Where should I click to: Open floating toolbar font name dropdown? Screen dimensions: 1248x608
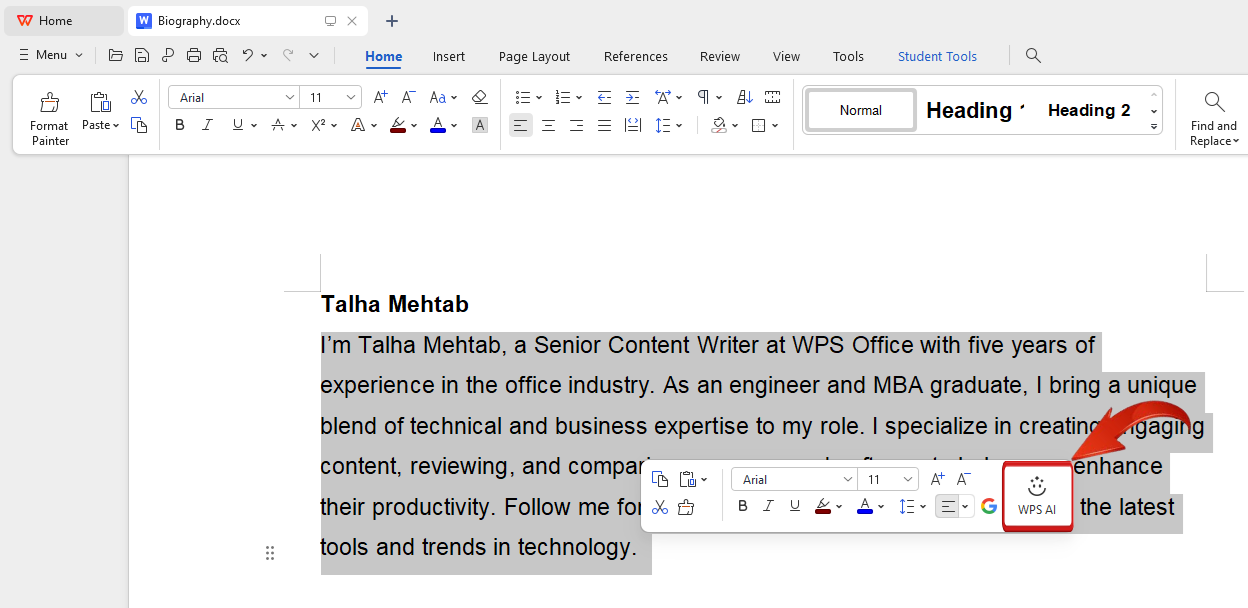[x=848, y=479]
